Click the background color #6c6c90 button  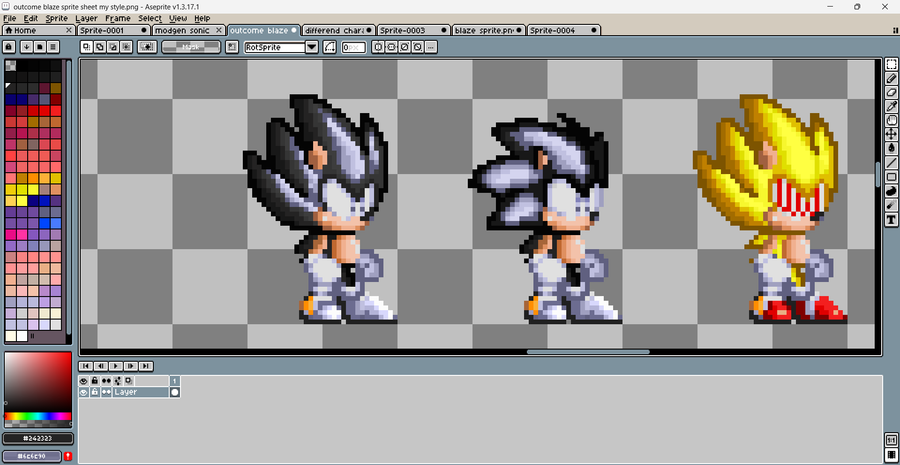point(33,456)
